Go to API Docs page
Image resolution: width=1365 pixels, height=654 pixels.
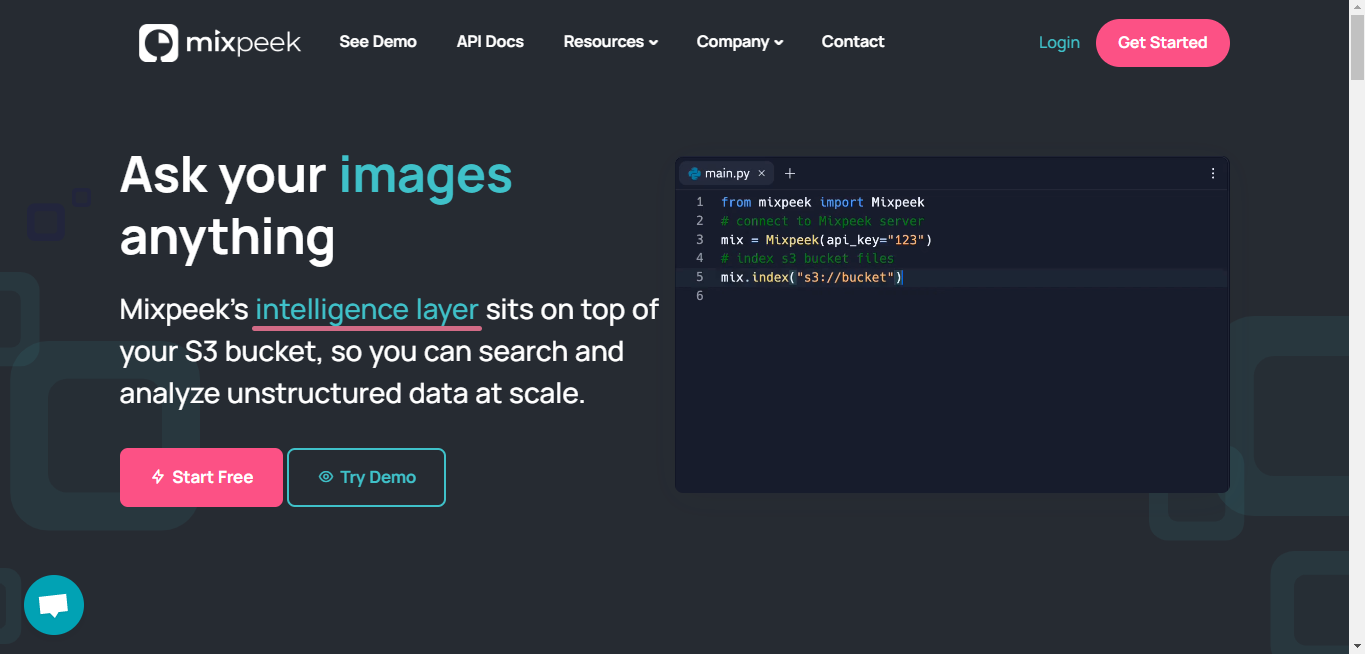pos(490,42)
